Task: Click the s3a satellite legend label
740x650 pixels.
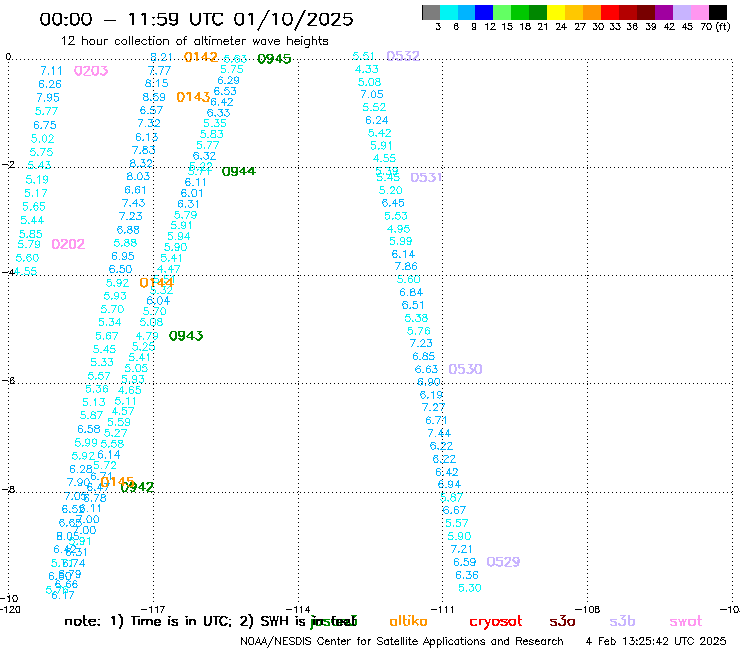Action: coord(562,622)
